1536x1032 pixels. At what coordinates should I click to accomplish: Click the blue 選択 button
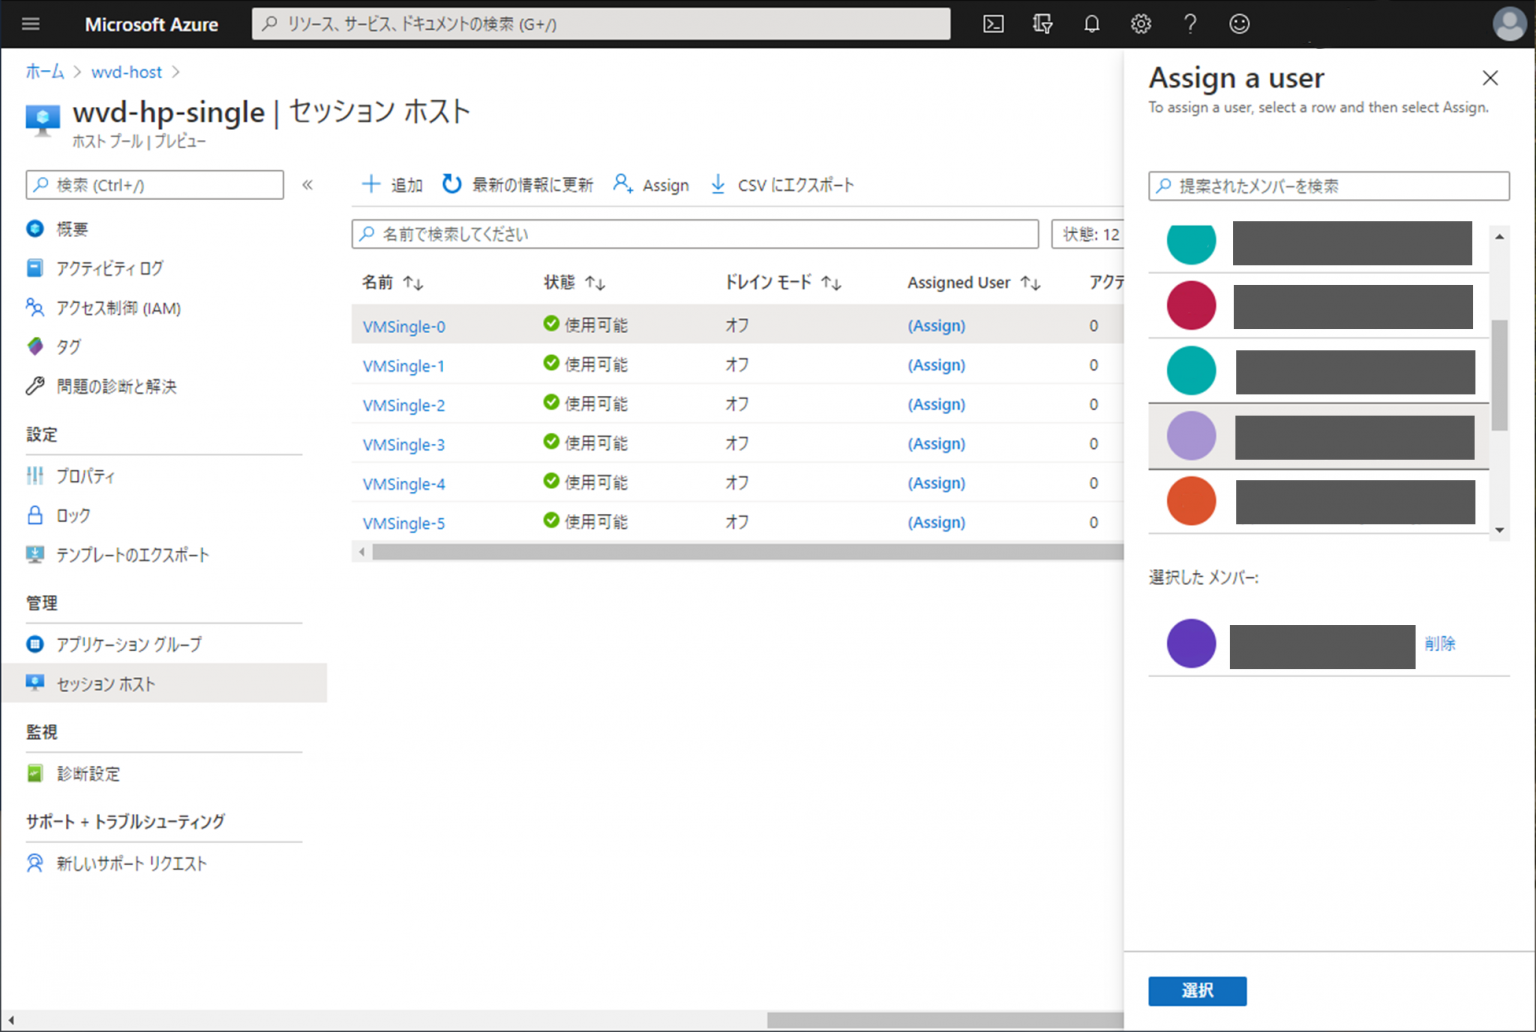pos(1197,991)
